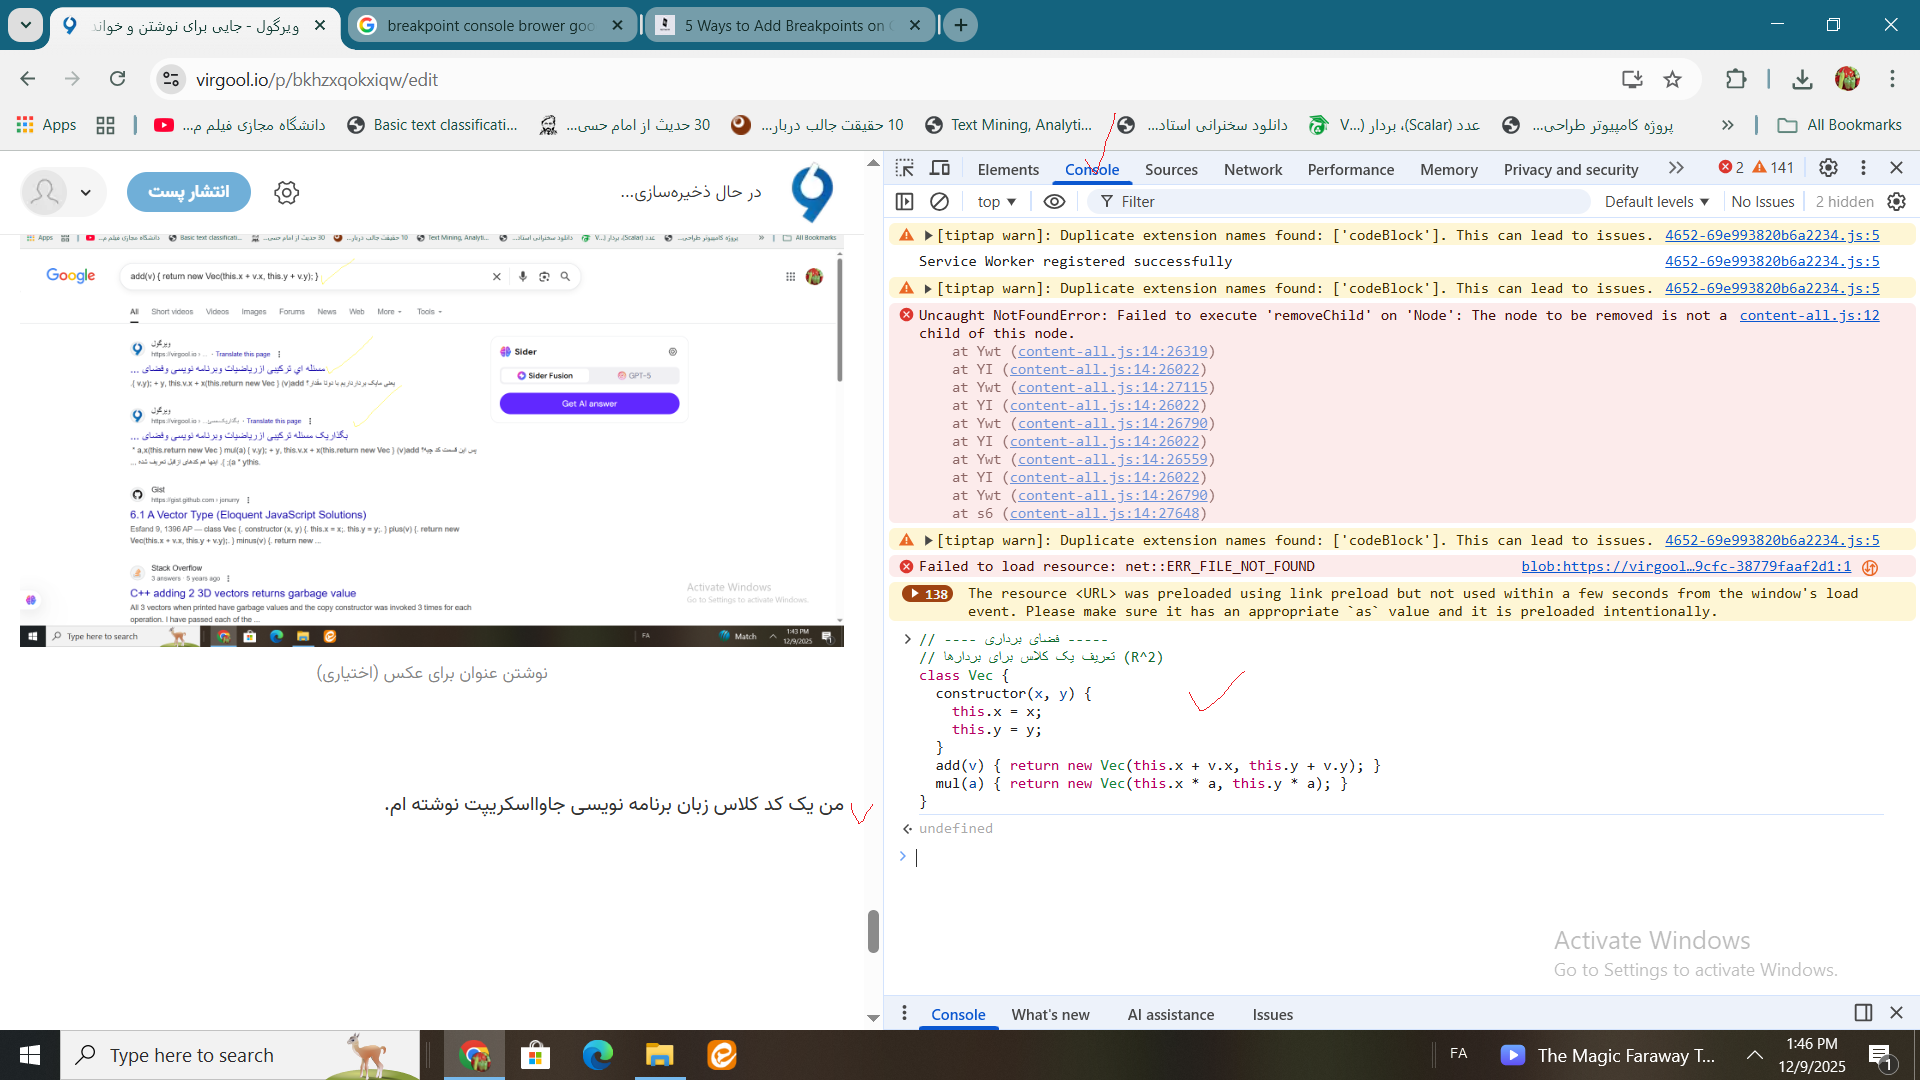Image resolution: width=1920 pixels, height=1080 pixels.
Task: Open the top JavaScript context dropdown
Action: point(996,202)
